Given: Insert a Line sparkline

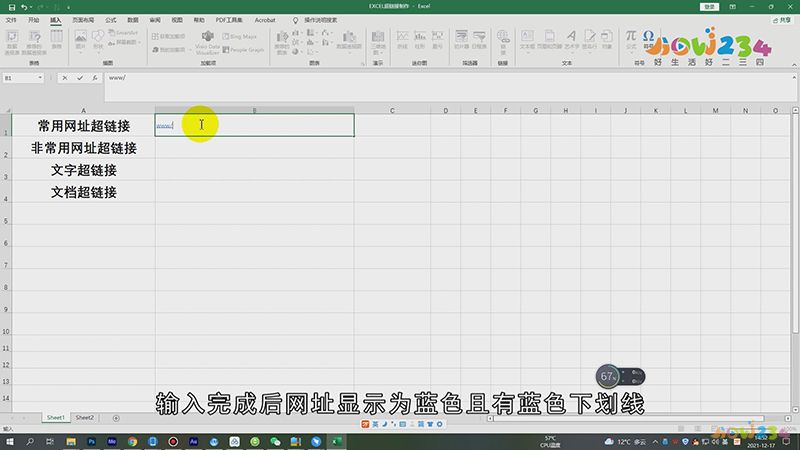Looking at the screenshot, I should [403, 40].
